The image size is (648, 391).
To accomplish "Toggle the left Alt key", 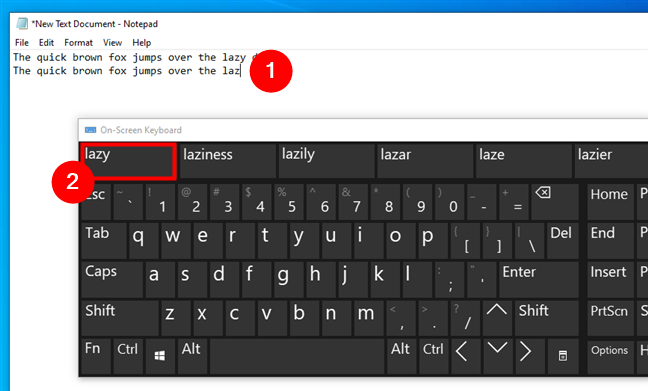I will click(192, 356).
